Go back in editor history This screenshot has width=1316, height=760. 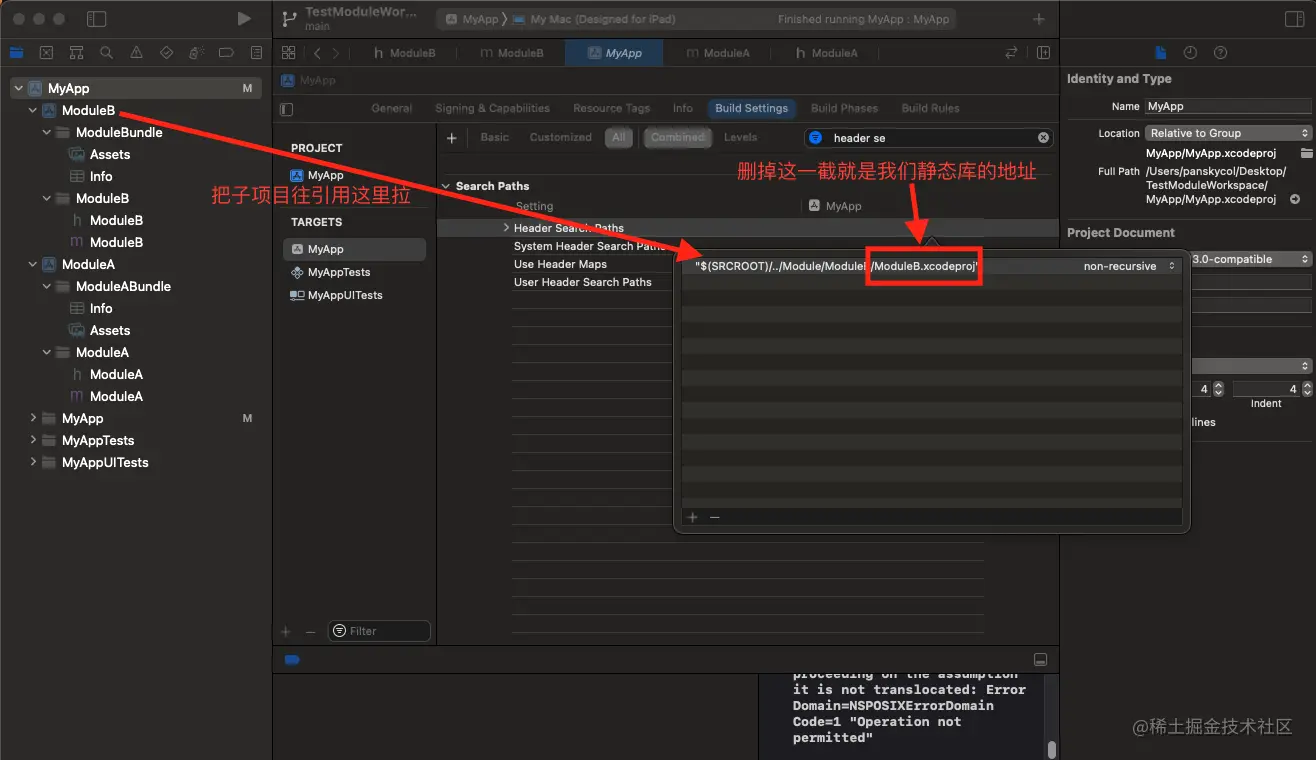click(316, 53)
